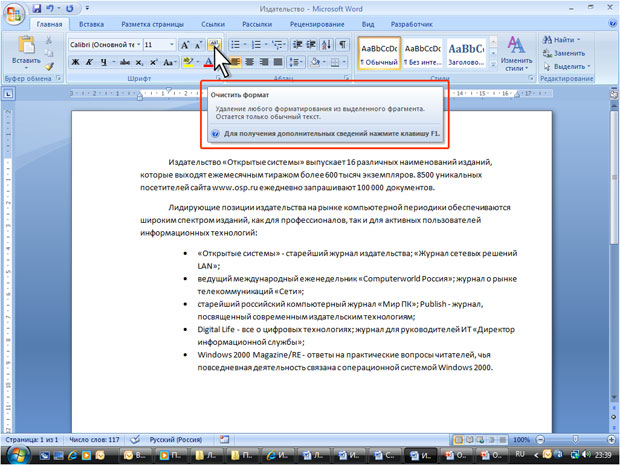Screen dimensions: 620x465
Task: Apply the Обычный style
Action: tap(379, 53)
